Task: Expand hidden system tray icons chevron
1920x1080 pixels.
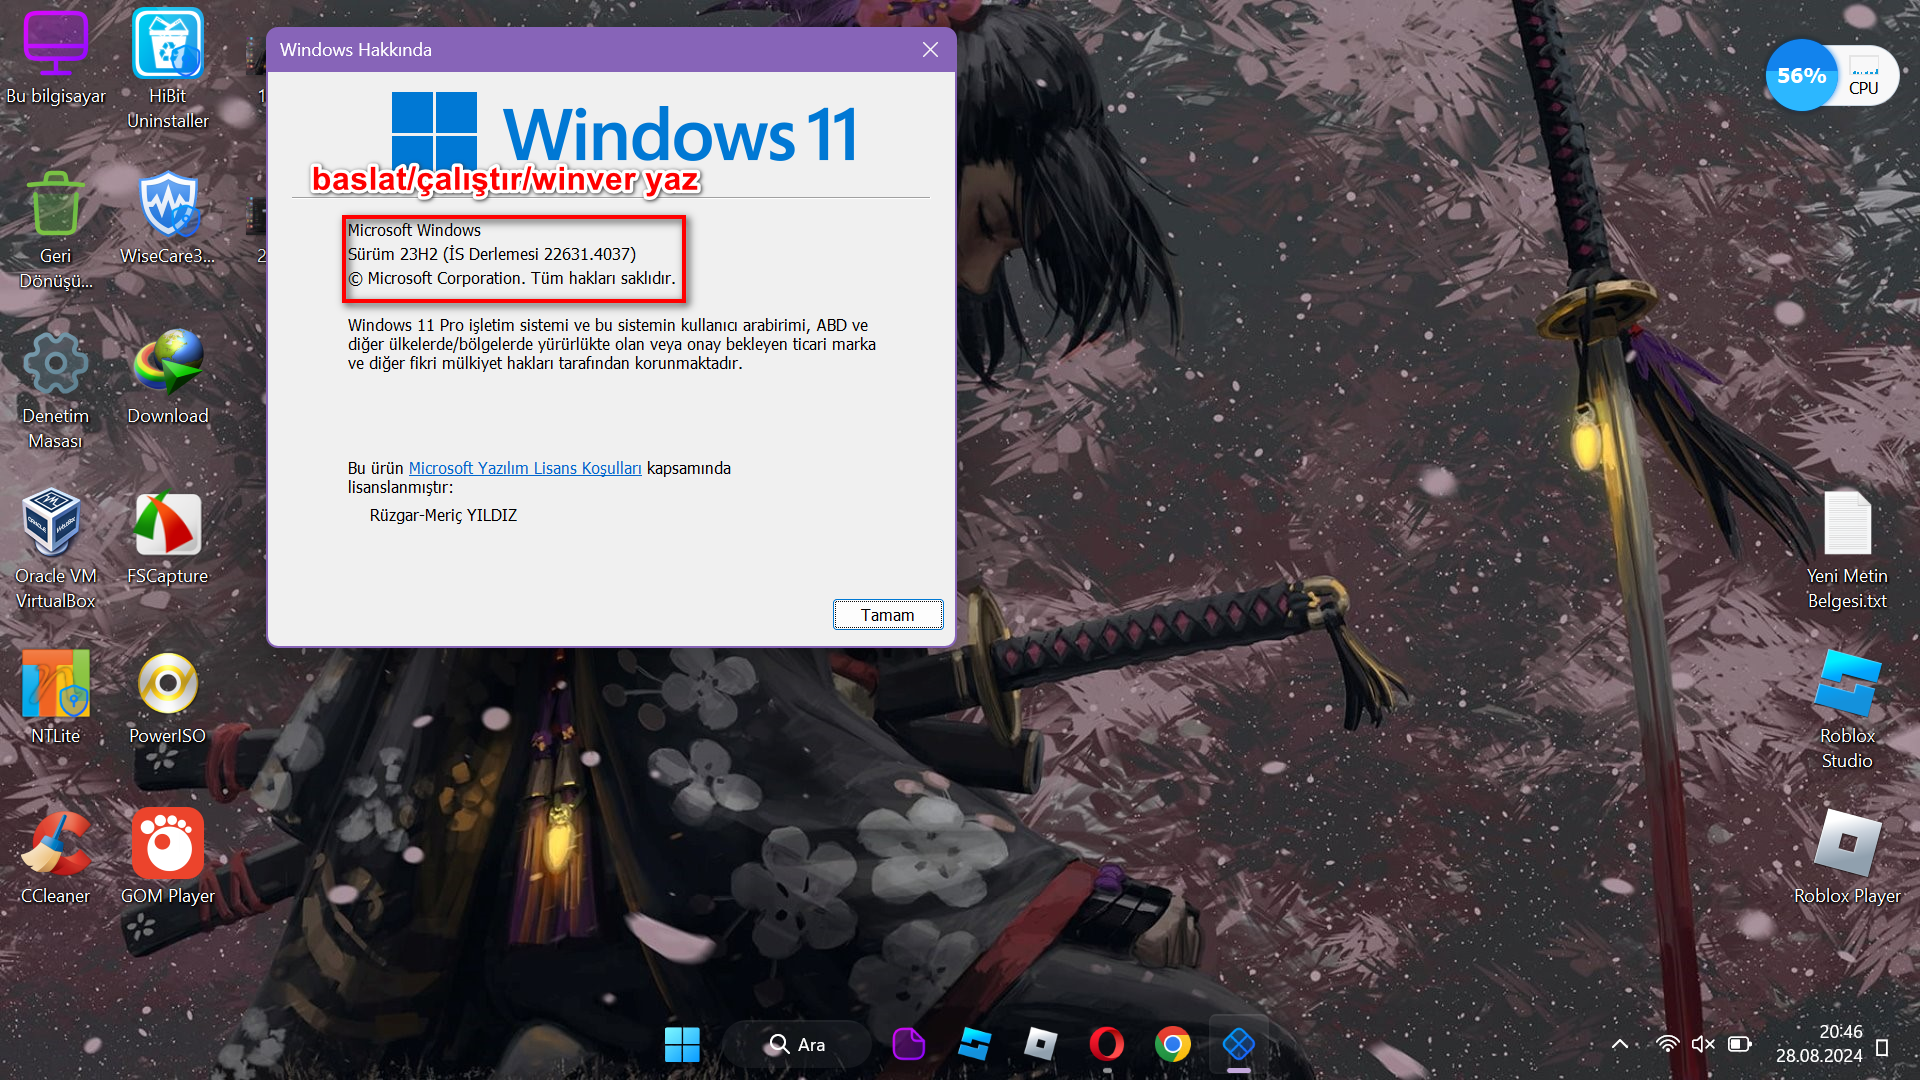Action: pos(1620,1045)
